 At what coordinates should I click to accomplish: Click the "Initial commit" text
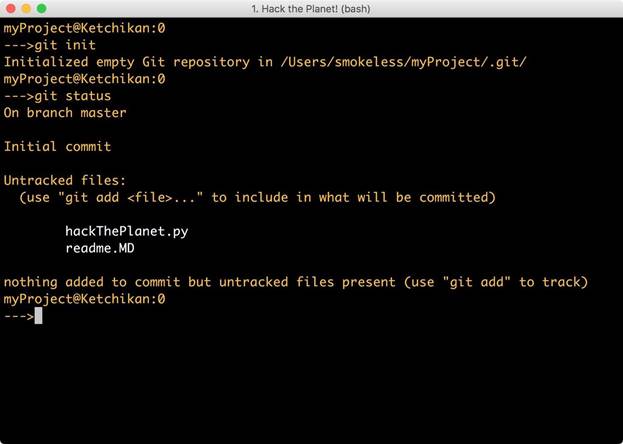(57, 147)
